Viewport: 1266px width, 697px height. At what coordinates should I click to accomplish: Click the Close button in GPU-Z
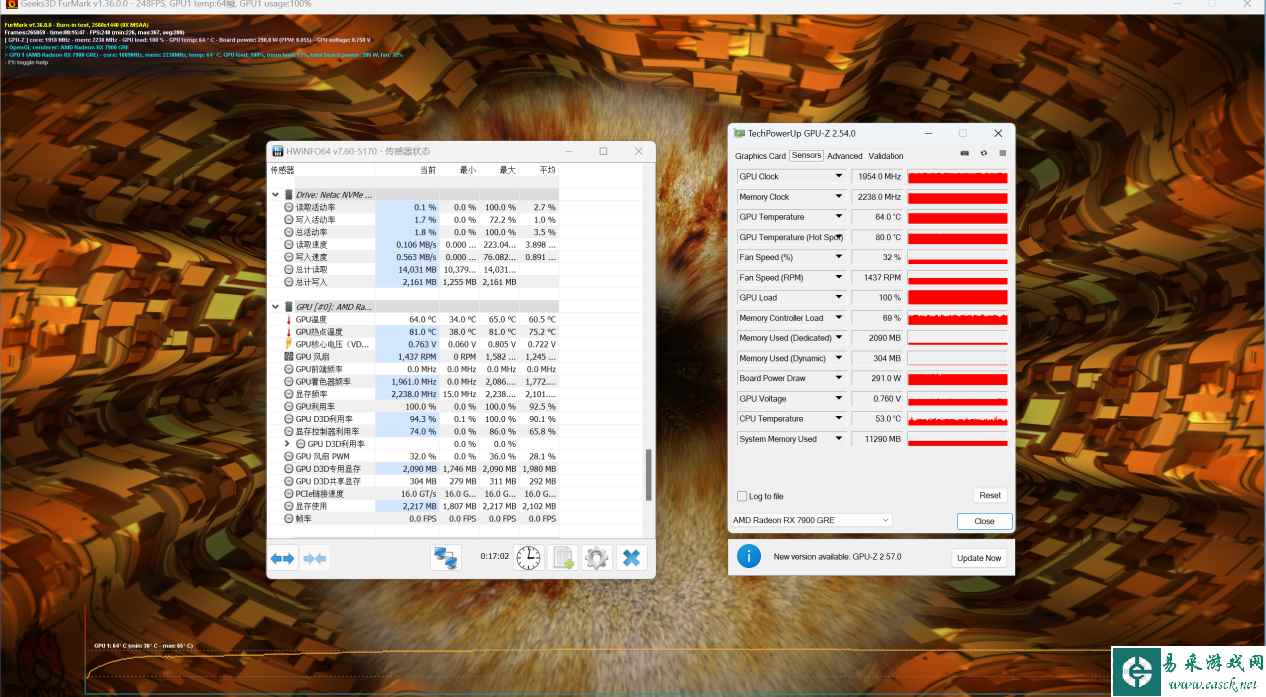point(985,521)
